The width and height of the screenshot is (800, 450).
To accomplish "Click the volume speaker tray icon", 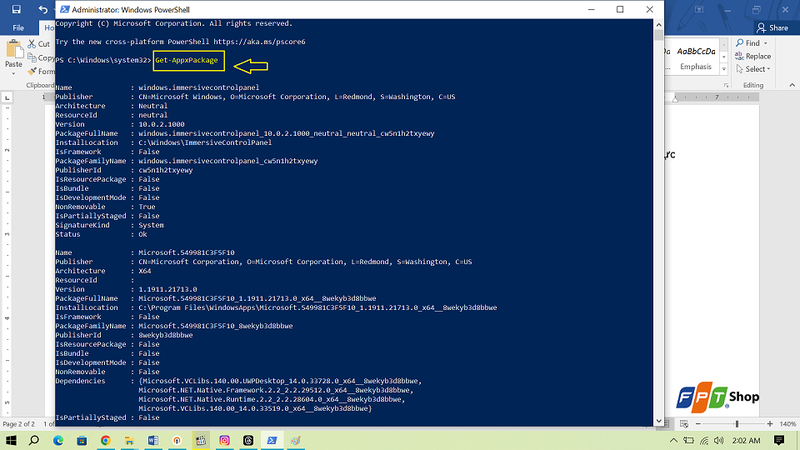I will pos(719,440).
